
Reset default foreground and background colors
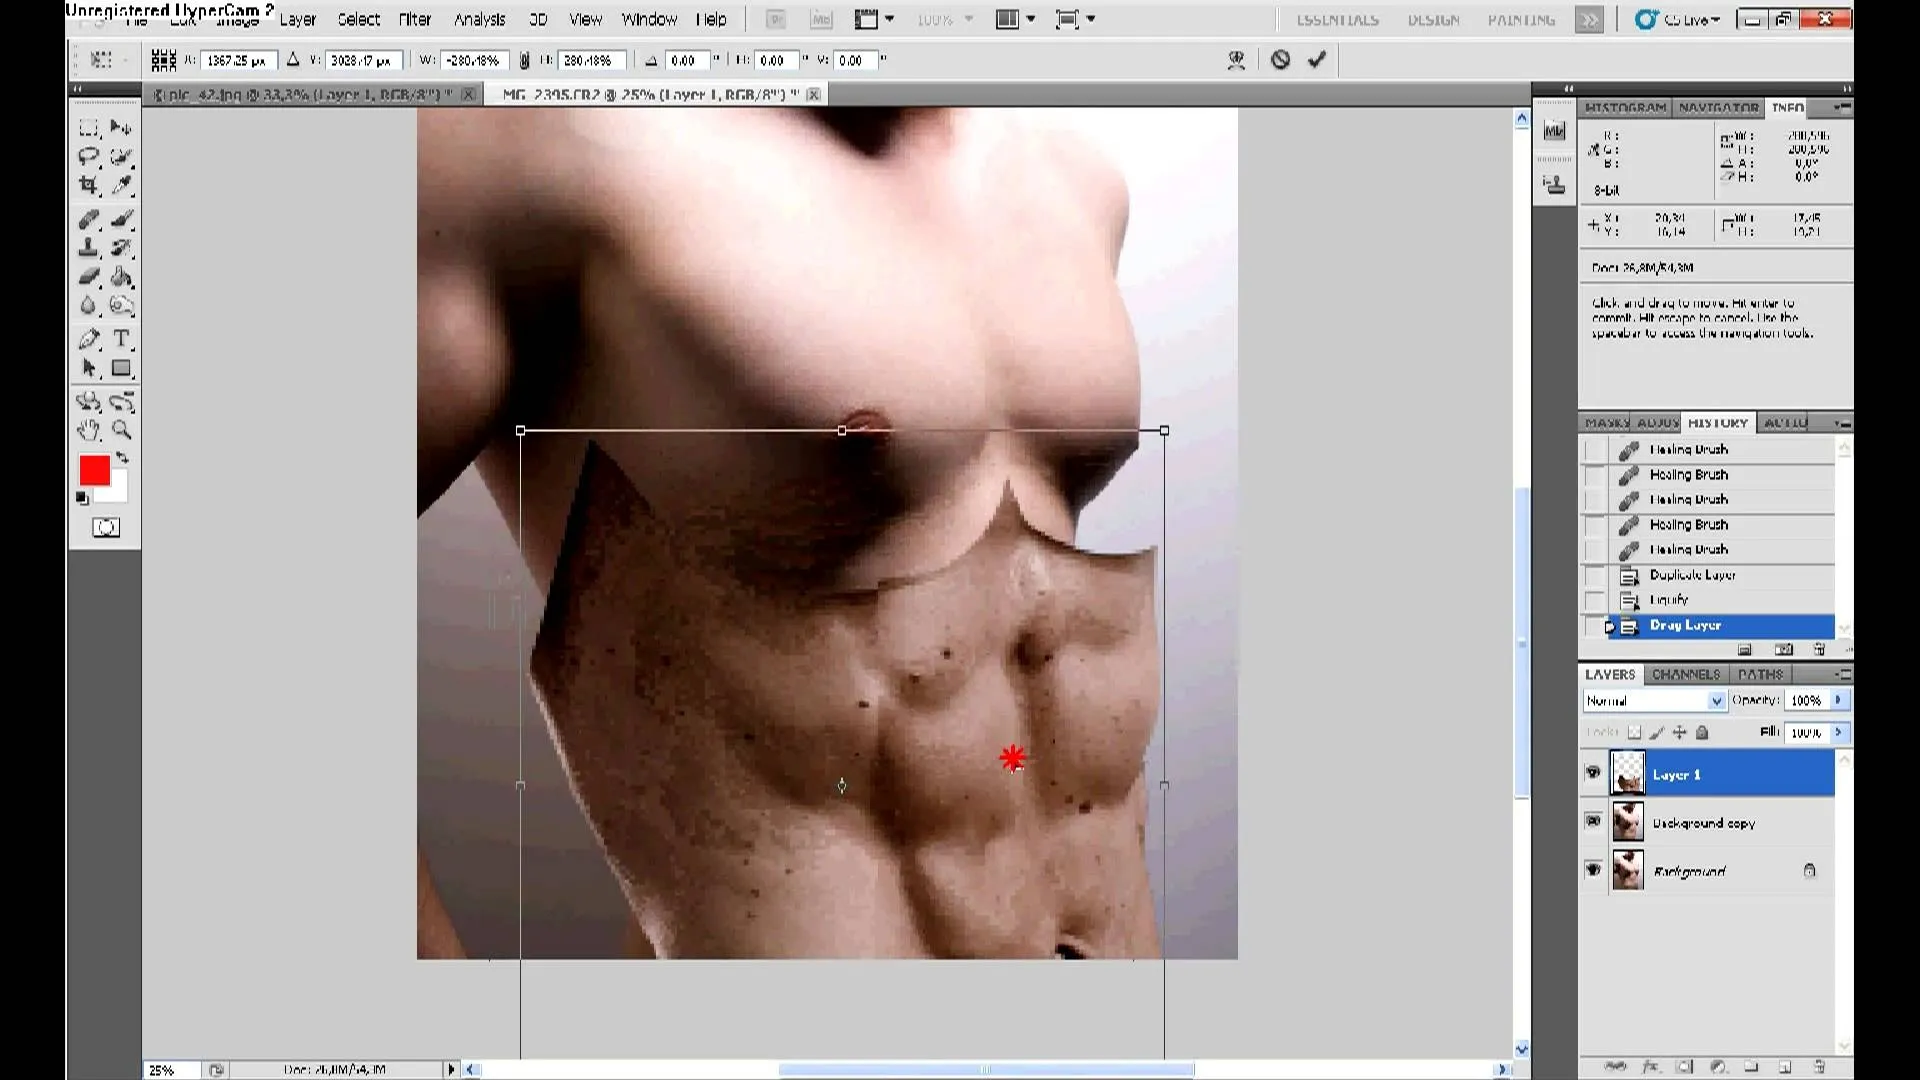tap(82, 498)
